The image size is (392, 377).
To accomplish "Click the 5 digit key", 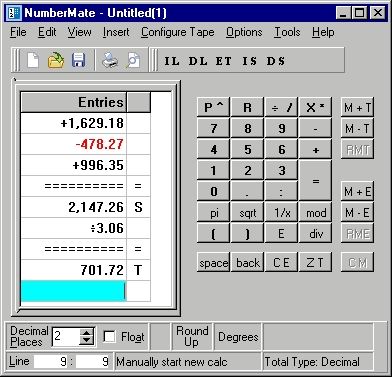I will (x=247, y=149).
